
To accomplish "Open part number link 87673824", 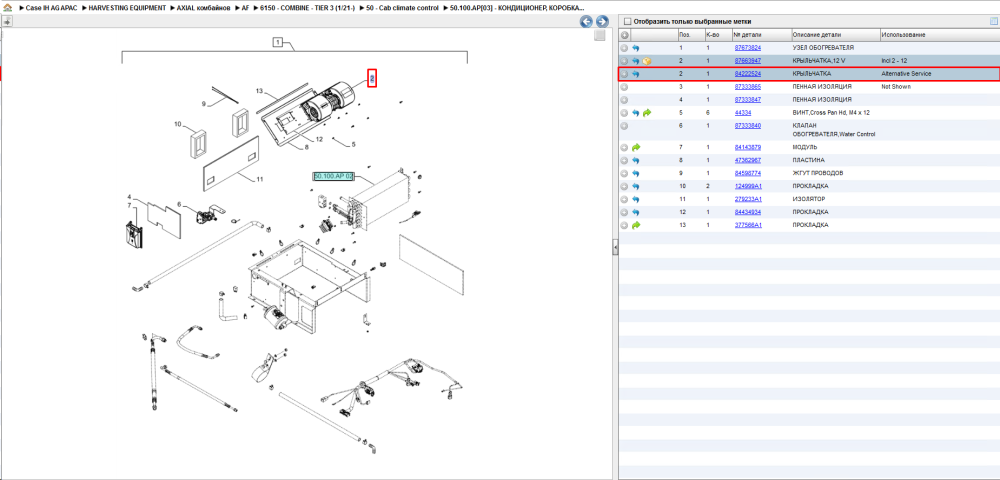I will click(747, 48).
